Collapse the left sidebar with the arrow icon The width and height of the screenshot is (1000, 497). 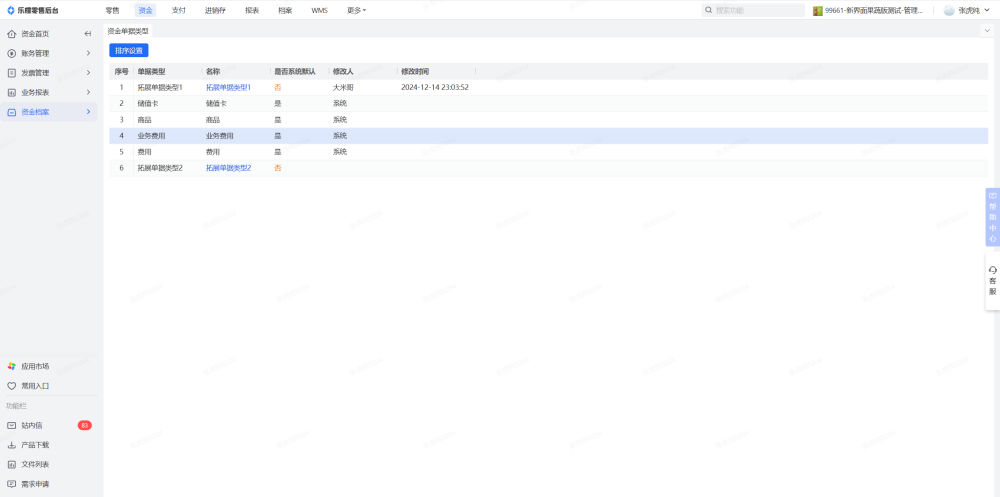click(88, 33)
